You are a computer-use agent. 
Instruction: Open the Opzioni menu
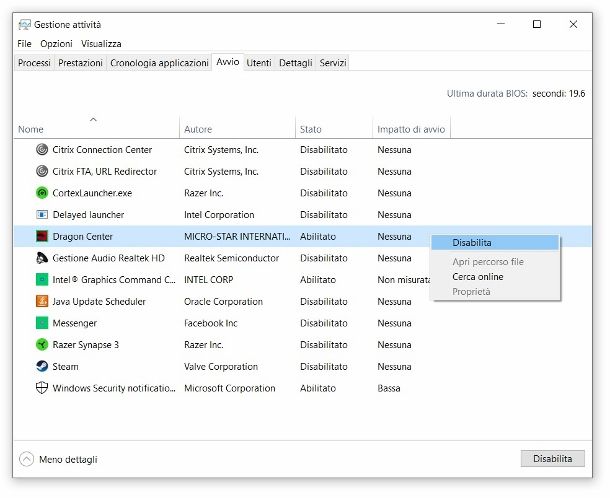click(56, 44)
